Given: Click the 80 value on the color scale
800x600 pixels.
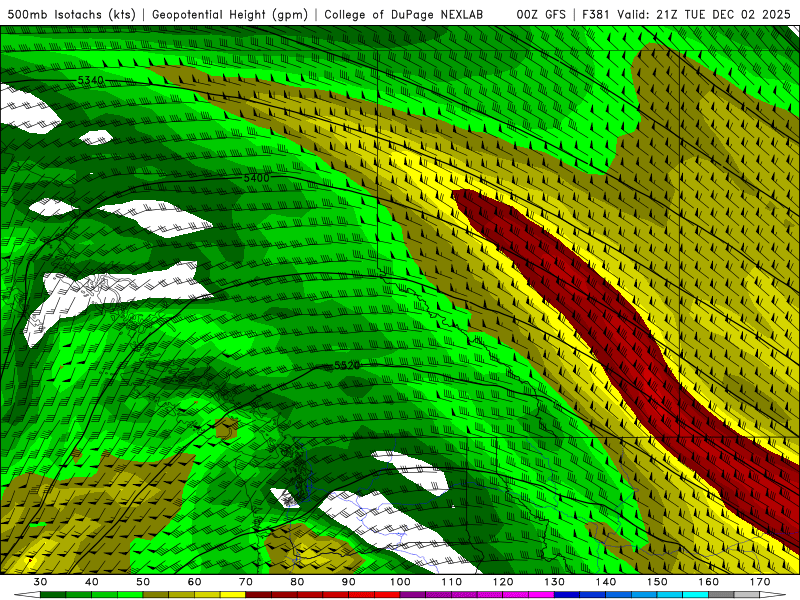Looking at the screenshot, I should (x=297, y=582).
